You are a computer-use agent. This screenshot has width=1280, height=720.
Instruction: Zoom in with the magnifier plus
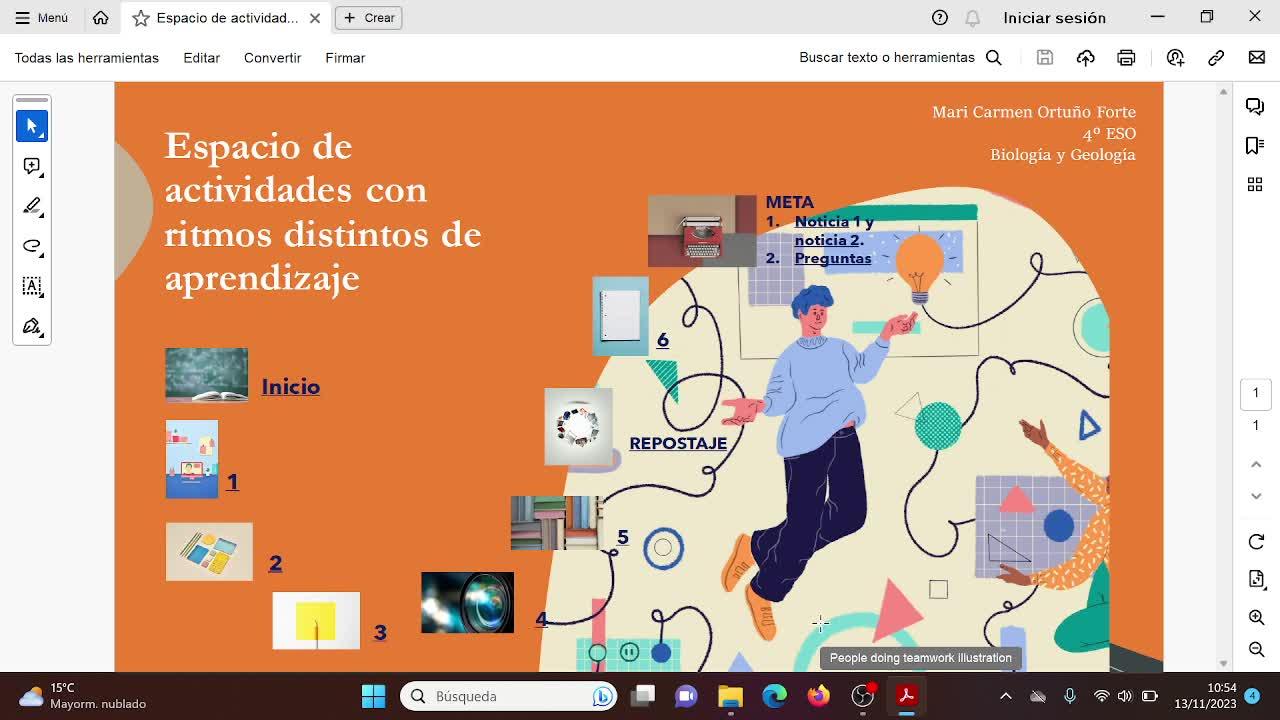tap(1256, 618)
